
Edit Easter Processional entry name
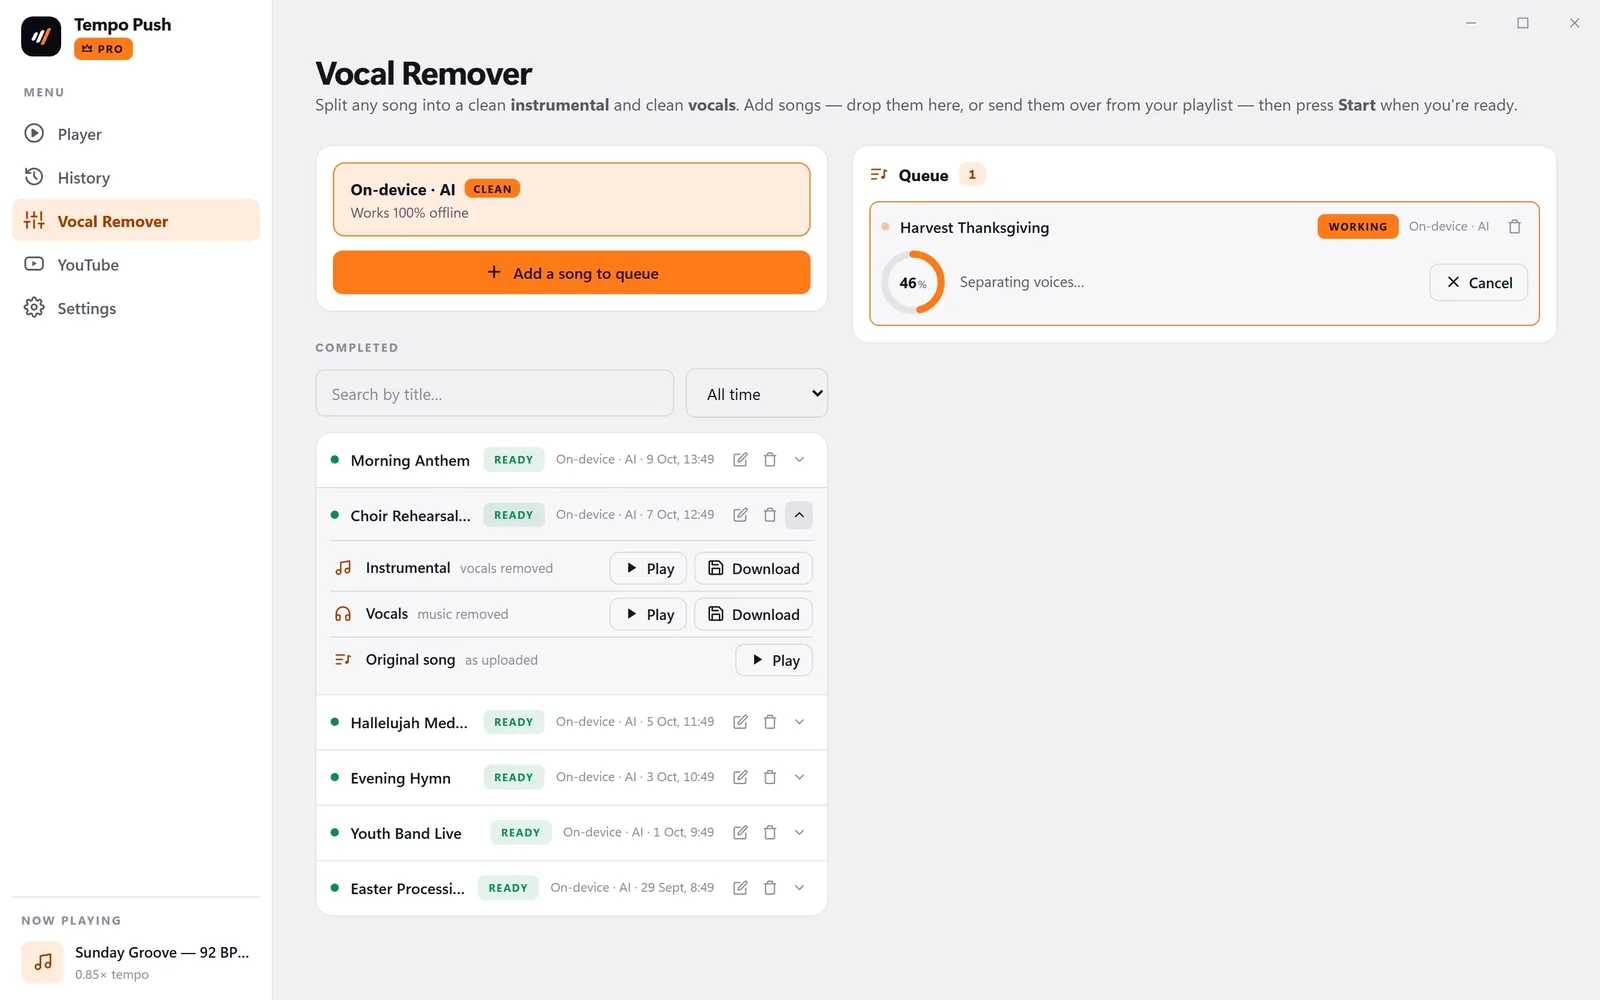click(740, 888)
